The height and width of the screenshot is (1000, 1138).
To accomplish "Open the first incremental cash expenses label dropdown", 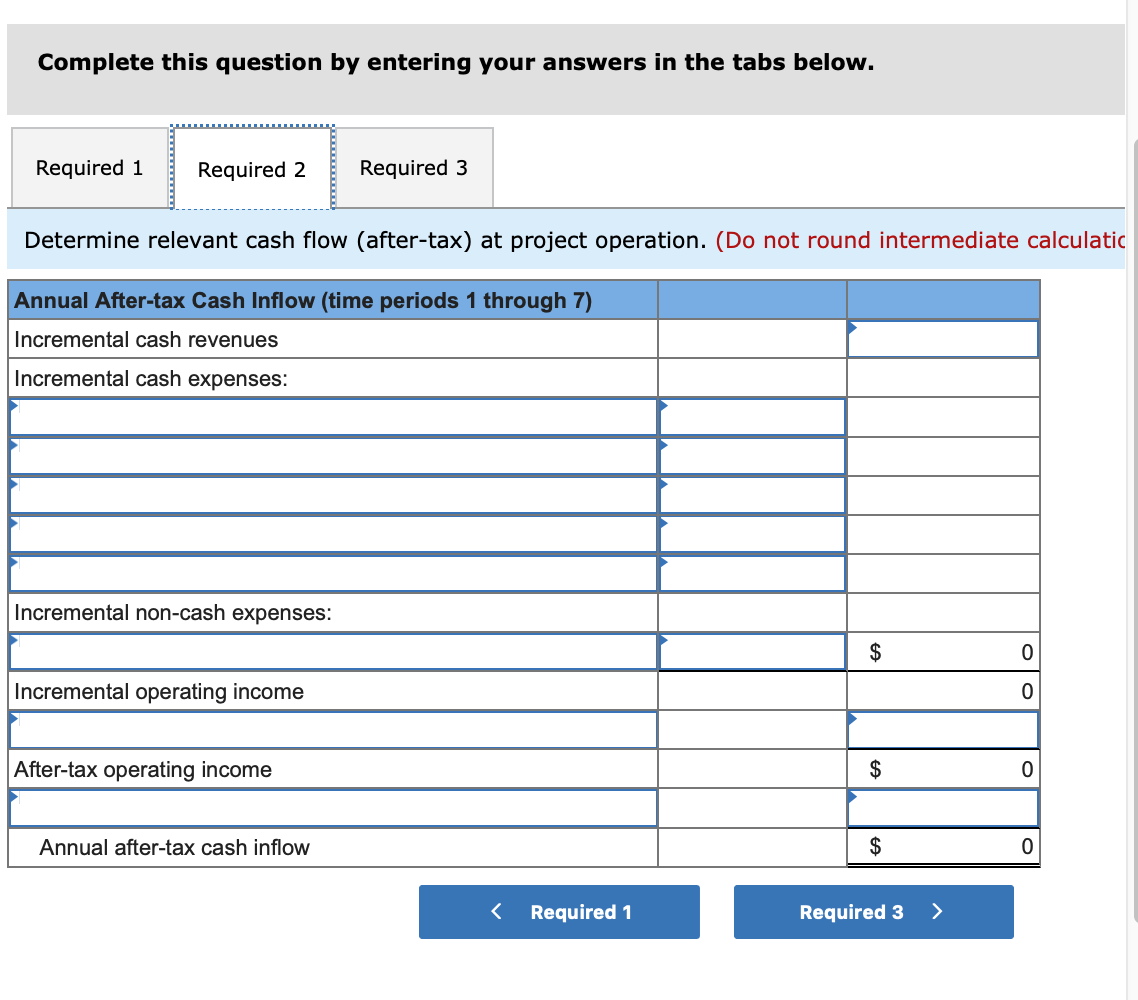I will point(330,416).
